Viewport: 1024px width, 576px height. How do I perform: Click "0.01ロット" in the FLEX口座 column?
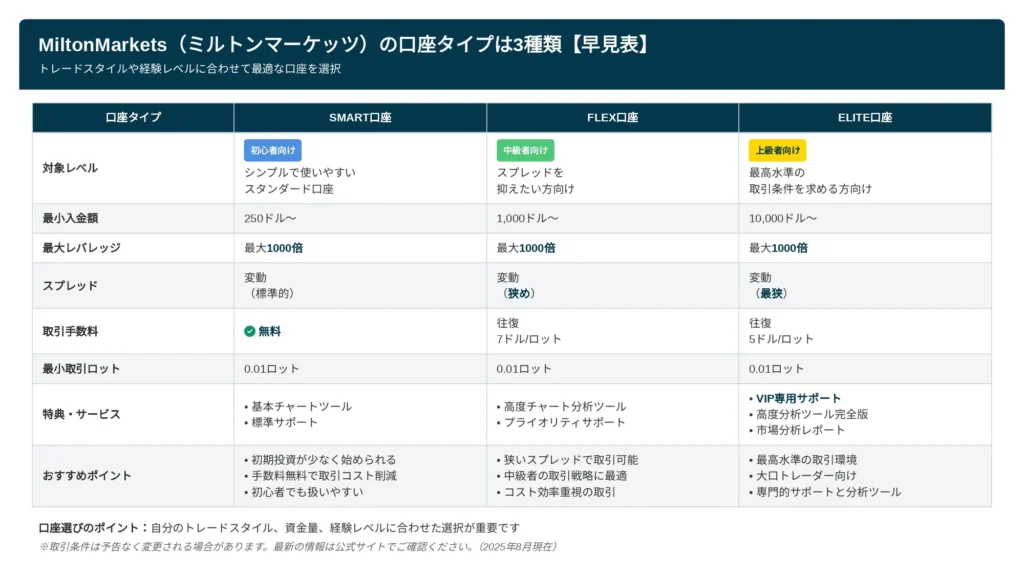[x=524, y=368]
